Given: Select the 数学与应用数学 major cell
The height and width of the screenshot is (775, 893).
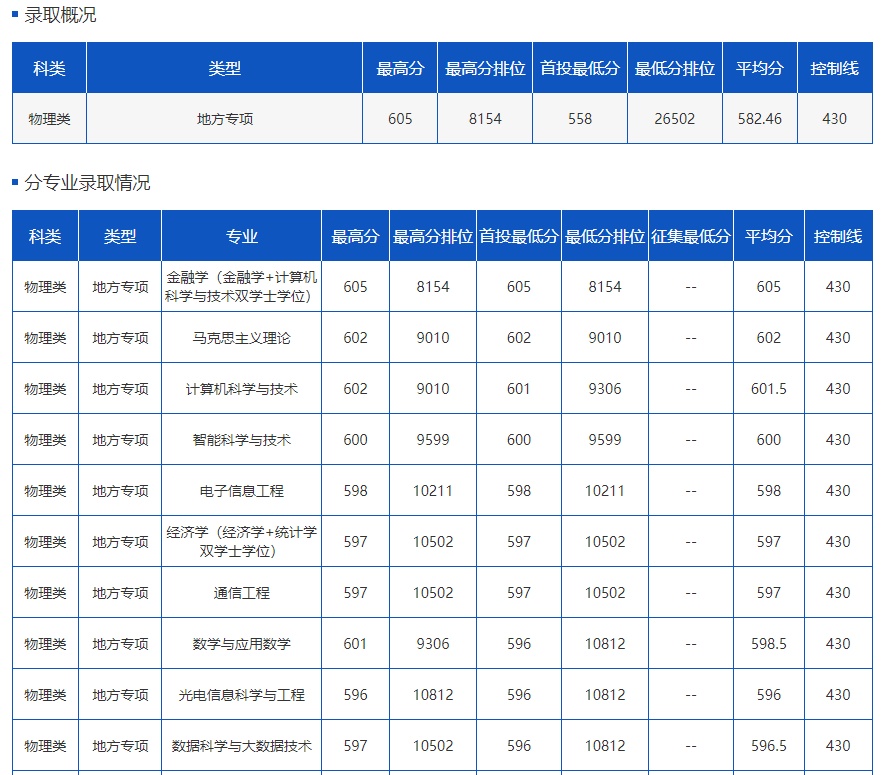Looking at the screenshot, I should tap(241, 644).
